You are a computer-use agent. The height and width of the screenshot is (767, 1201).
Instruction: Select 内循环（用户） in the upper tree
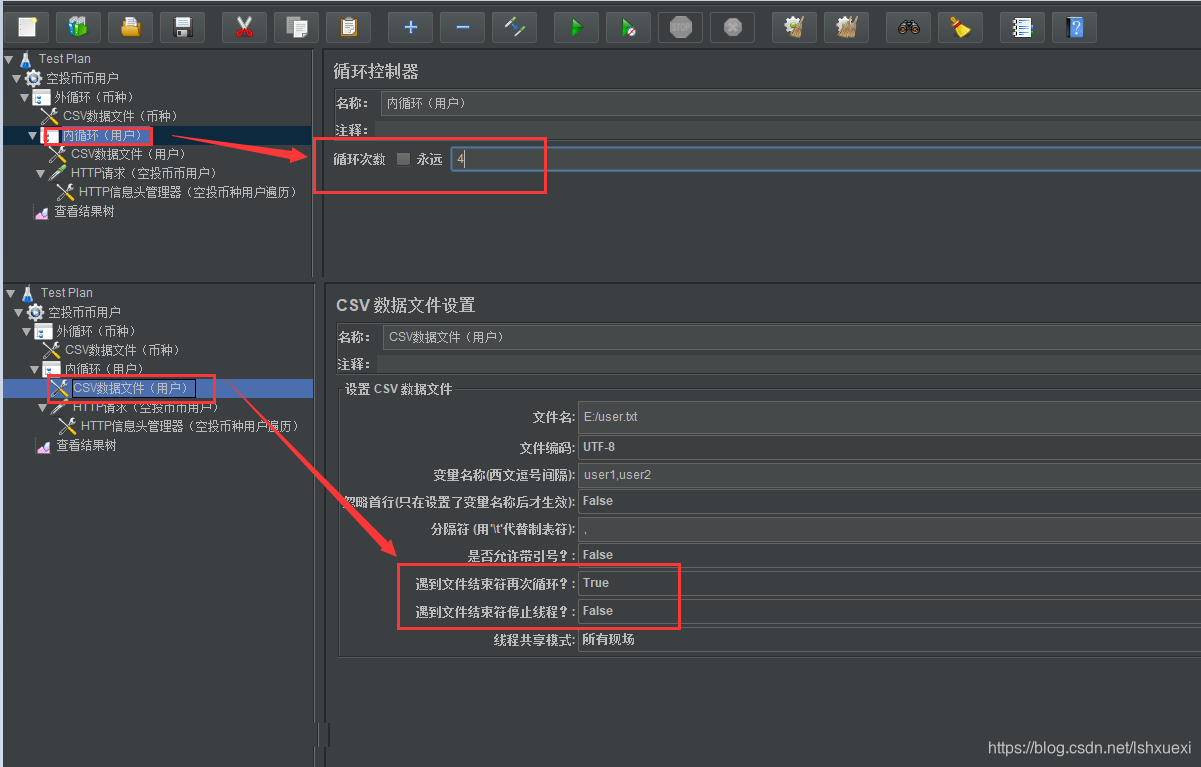tap(102, 135)
